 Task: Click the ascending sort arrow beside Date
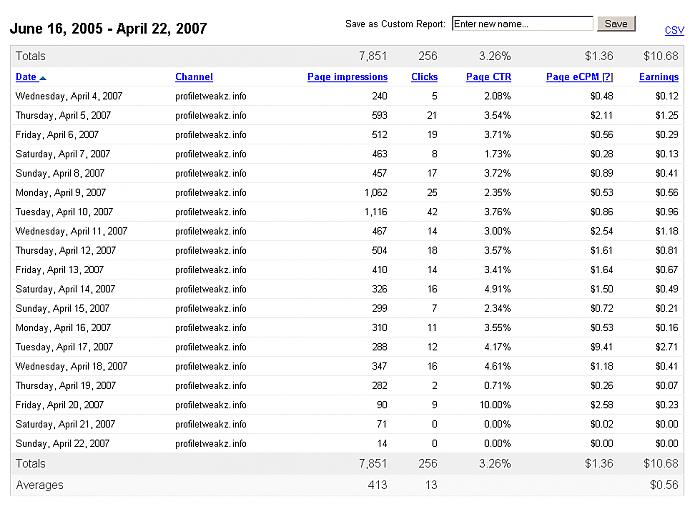[x=43, y=78]
